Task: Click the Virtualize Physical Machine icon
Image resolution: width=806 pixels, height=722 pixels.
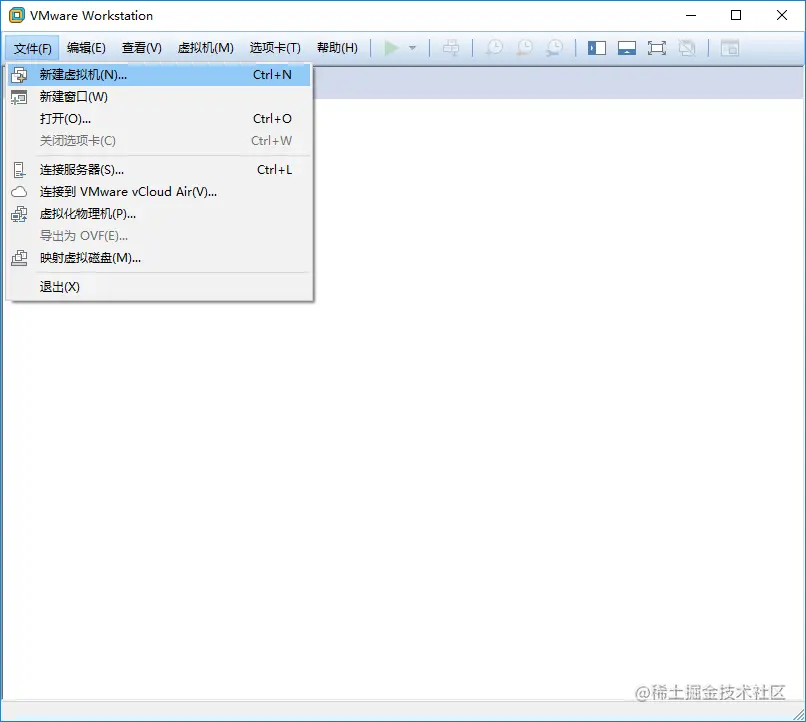Action: (19, 214)
